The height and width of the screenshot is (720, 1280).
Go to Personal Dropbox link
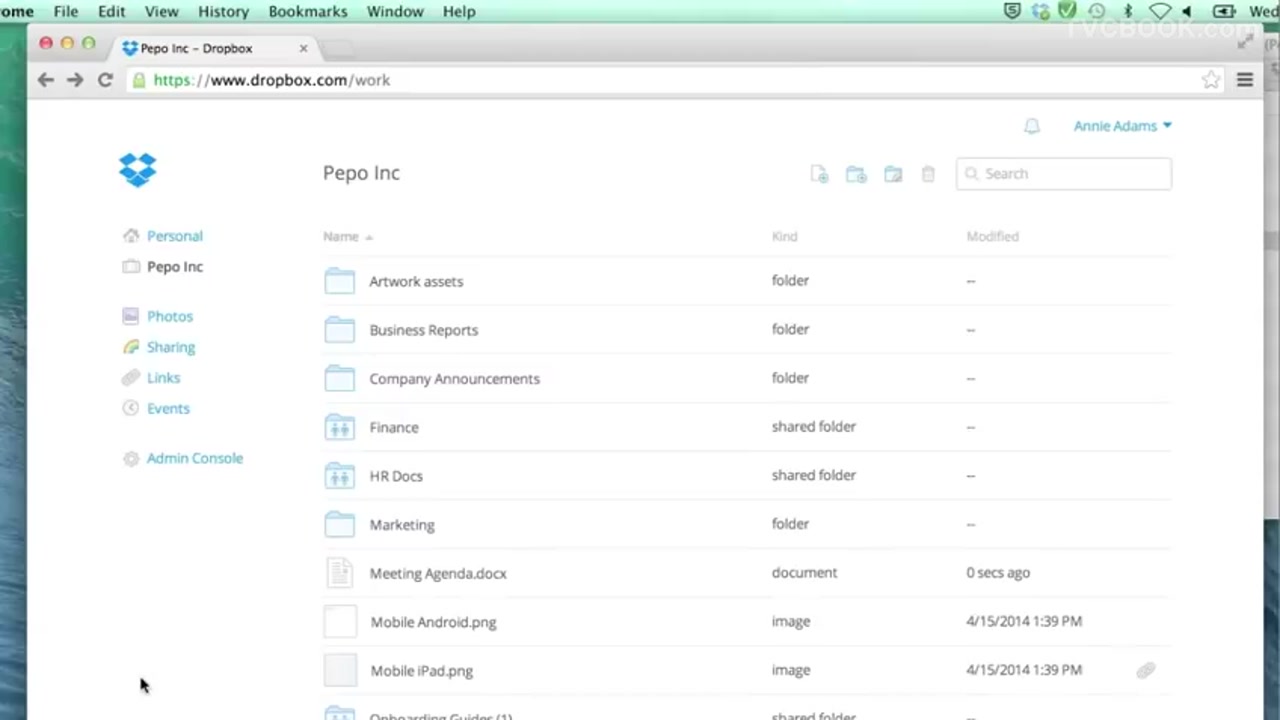click(x=174, y=236)
